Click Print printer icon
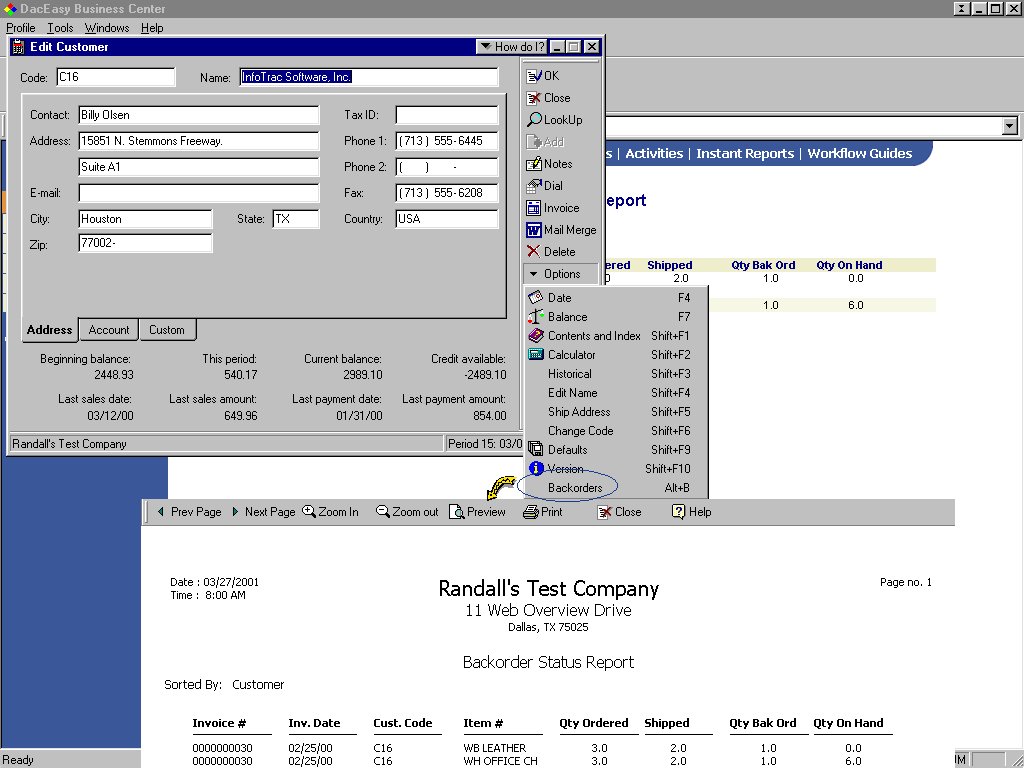The height and width of the screenshot is (768, 1024). coord(530,512)
